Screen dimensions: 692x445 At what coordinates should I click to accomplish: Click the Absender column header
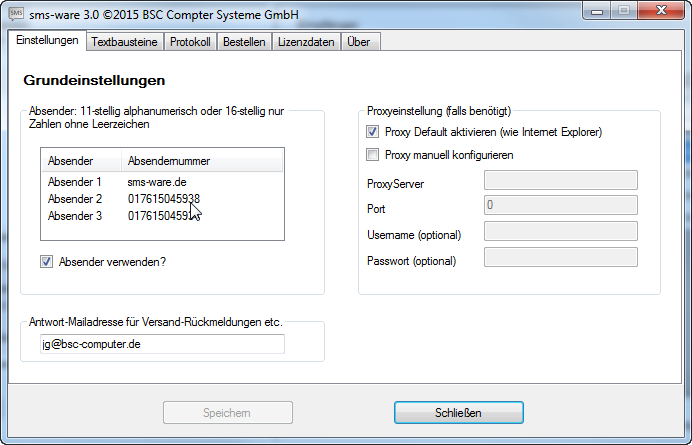tap(82, 161)
